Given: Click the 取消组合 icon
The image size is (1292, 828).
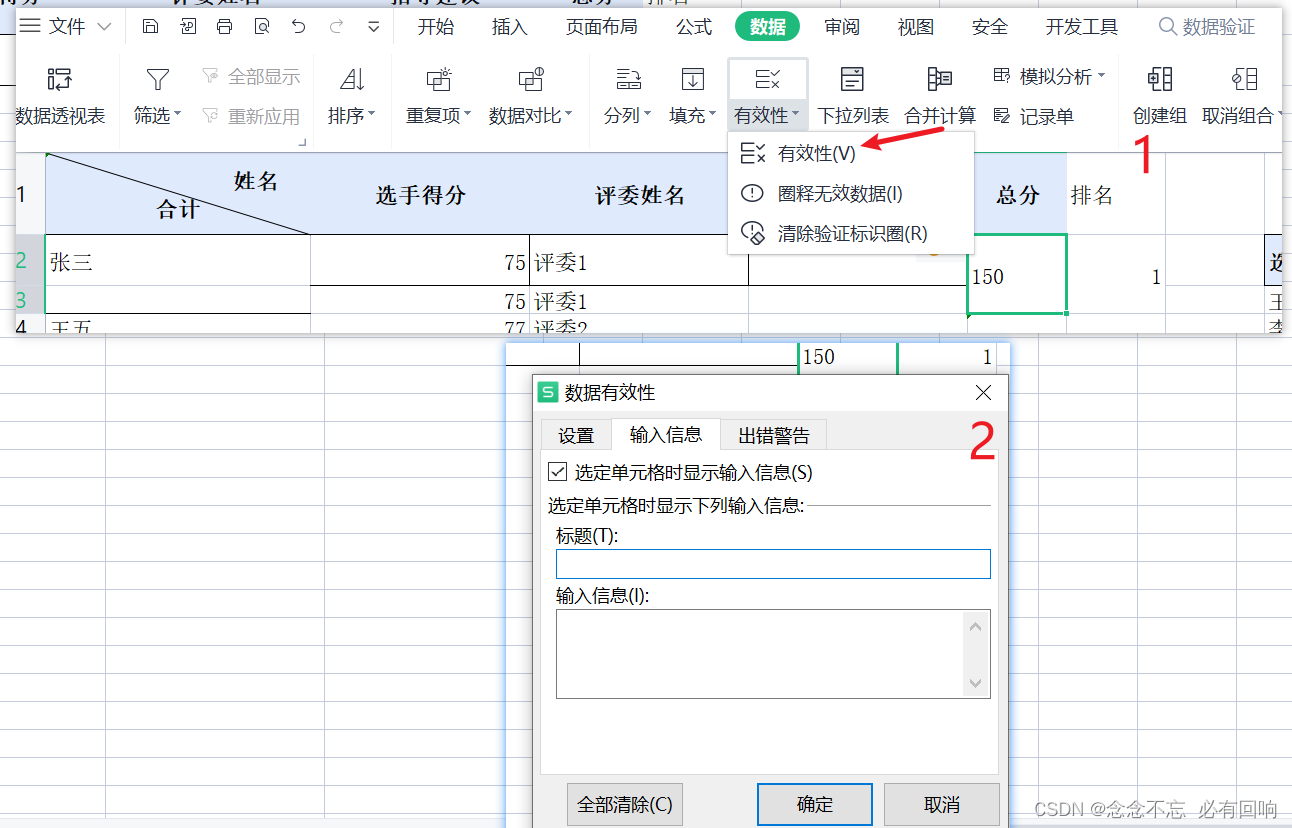Looking at the screenshot, I should click(1244, 80).
